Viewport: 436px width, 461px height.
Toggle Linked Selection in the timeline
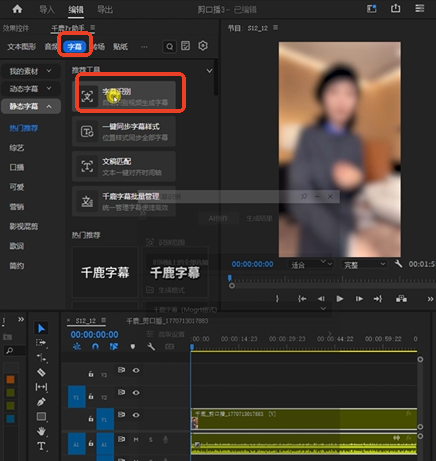[114, 347]
